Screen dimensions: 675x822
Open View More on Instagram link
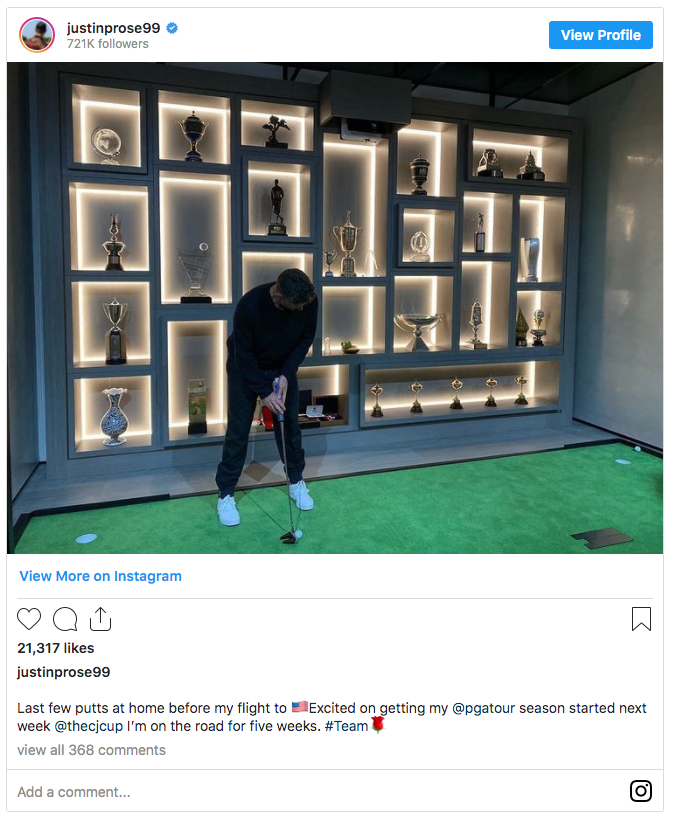click(x=101, y=576)
